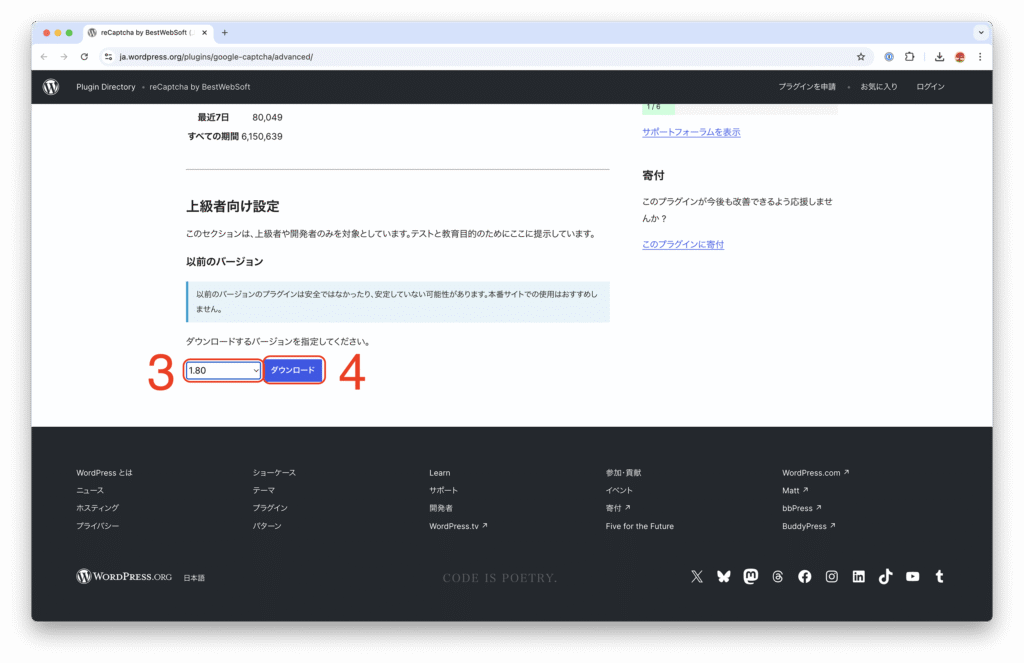Open the ニュース footer link
This screenshot has height=663, width=1024.
click(x=90, y=490)
